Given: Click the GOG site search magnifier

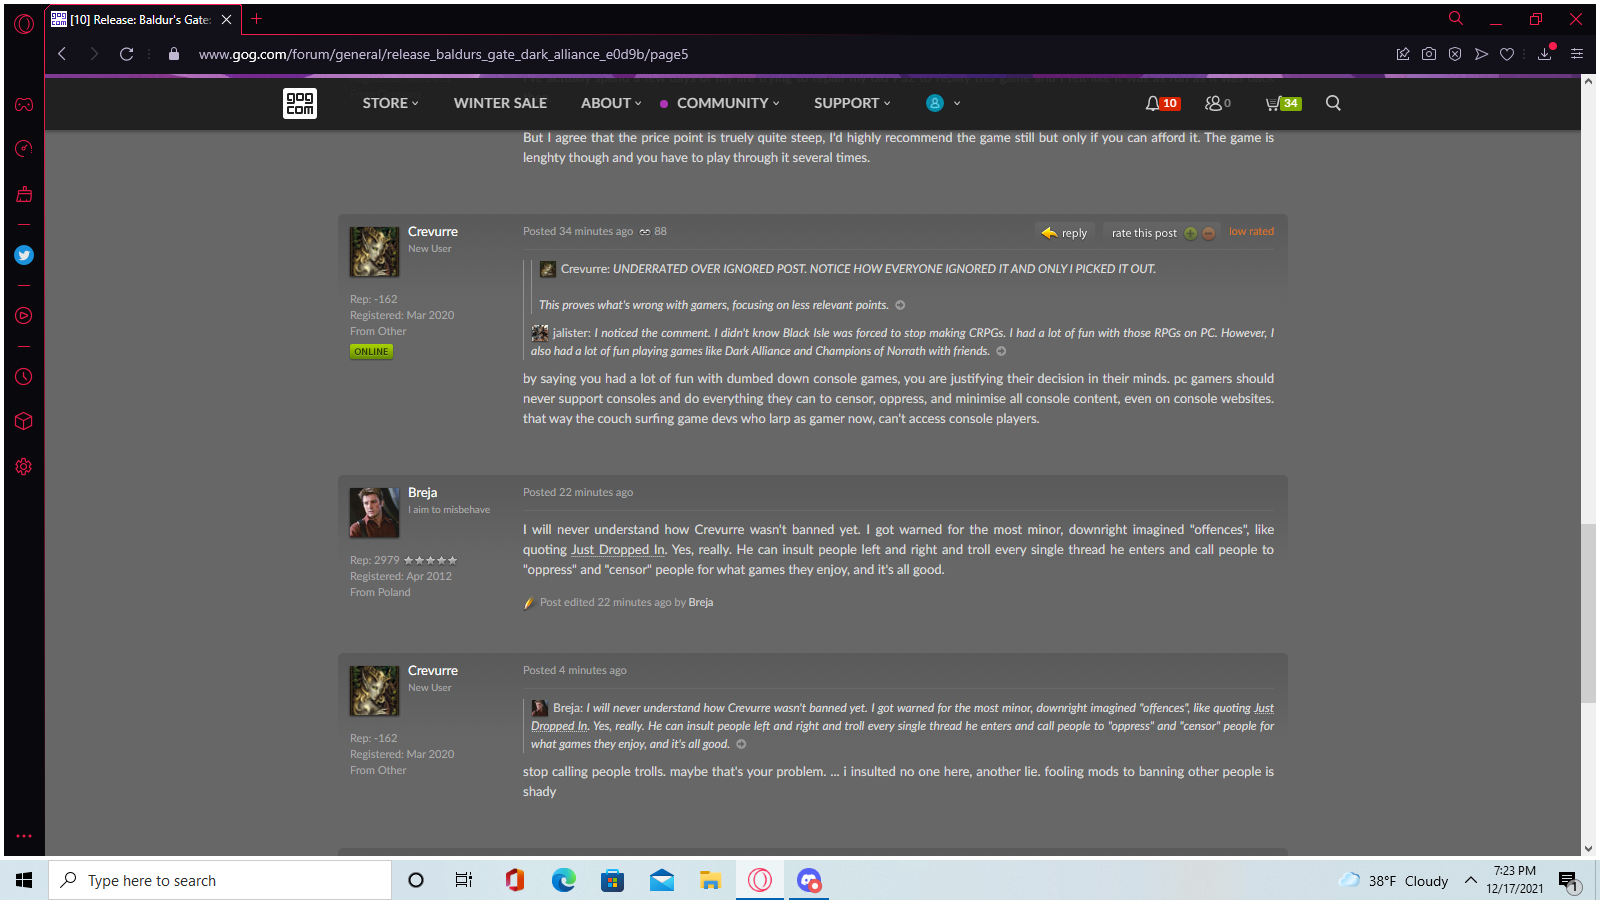Looking at the screenshot, I should click(1333, 103).
